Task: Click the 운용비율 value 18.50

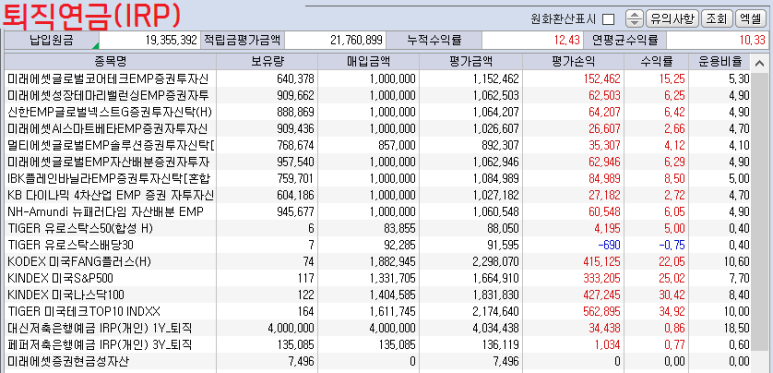Action: (x=736, y=328)
